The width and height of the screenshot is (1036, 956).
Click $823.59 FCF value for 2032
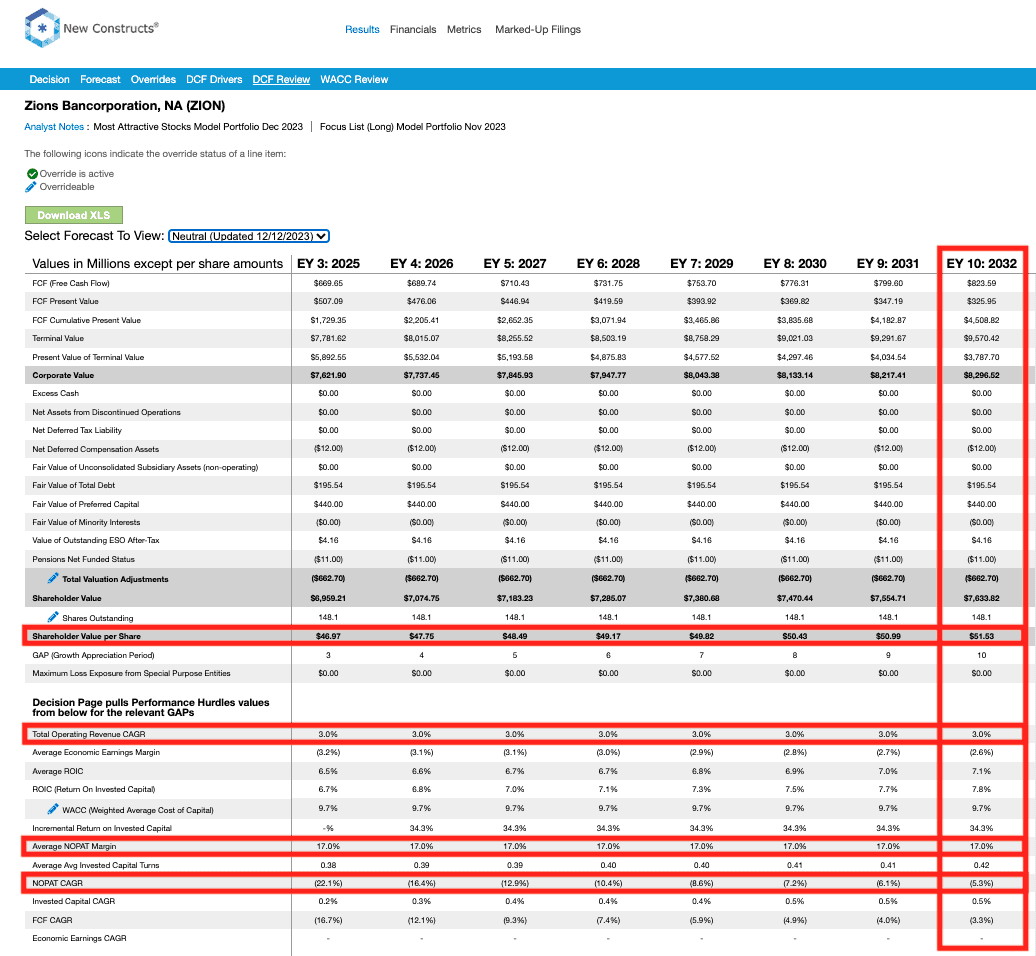[x=982, y=283]
